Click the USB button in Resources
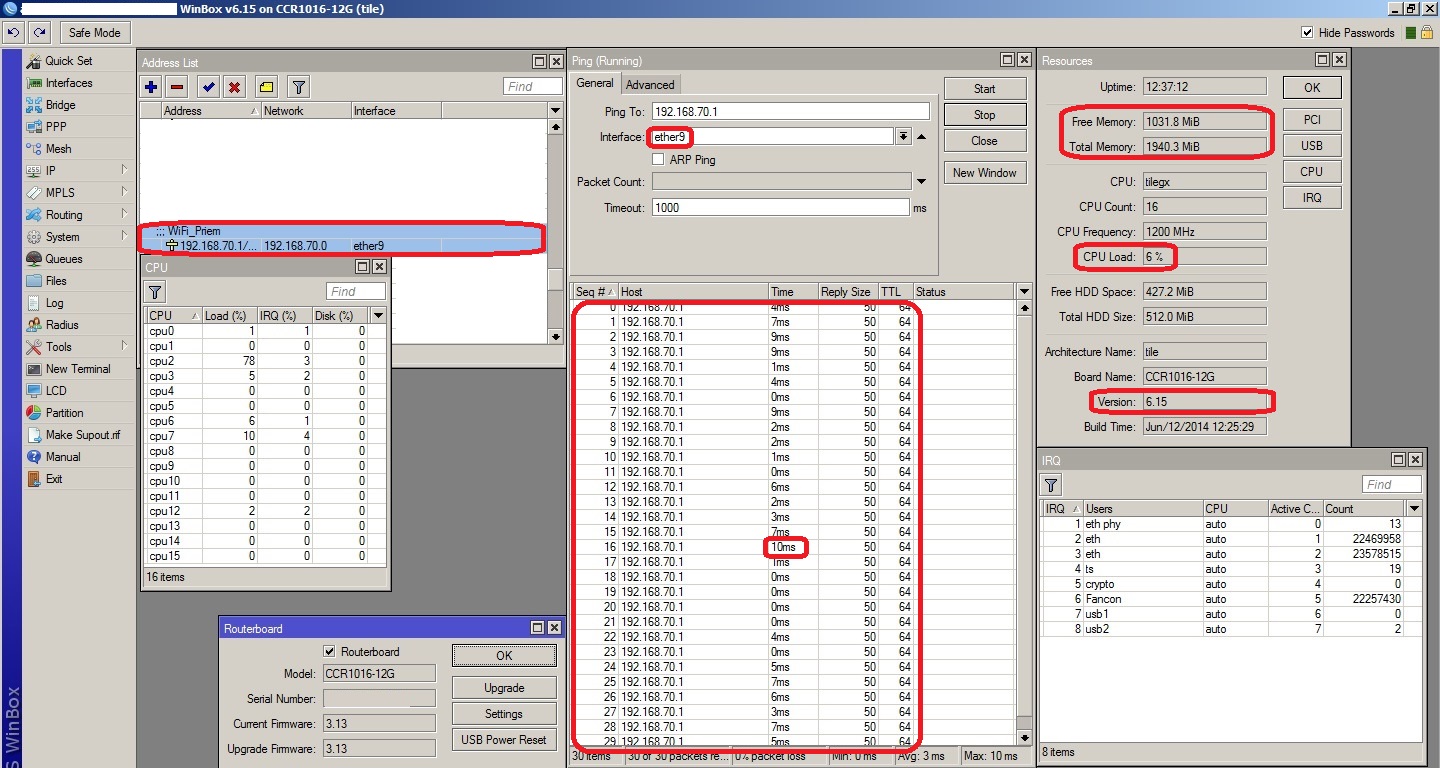1440x768 pixels. (x=1312, y=146)
